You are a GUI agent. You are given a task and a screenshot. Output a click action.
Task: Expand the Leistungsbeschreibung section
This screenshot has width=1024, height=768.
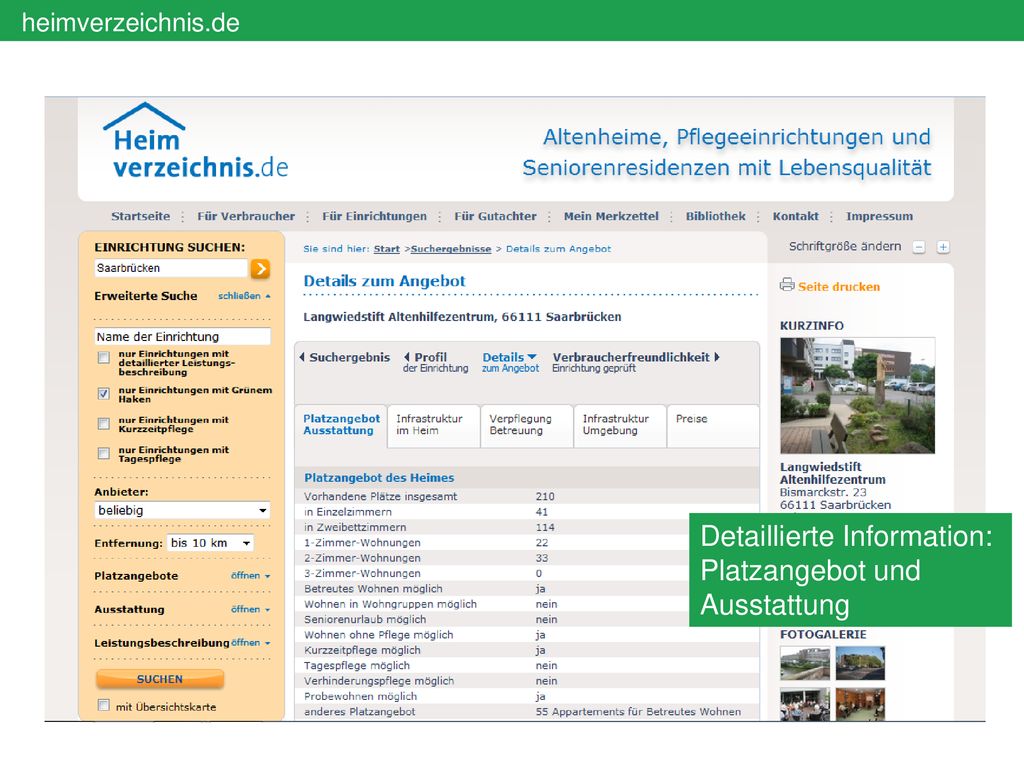tap(250, 643)
